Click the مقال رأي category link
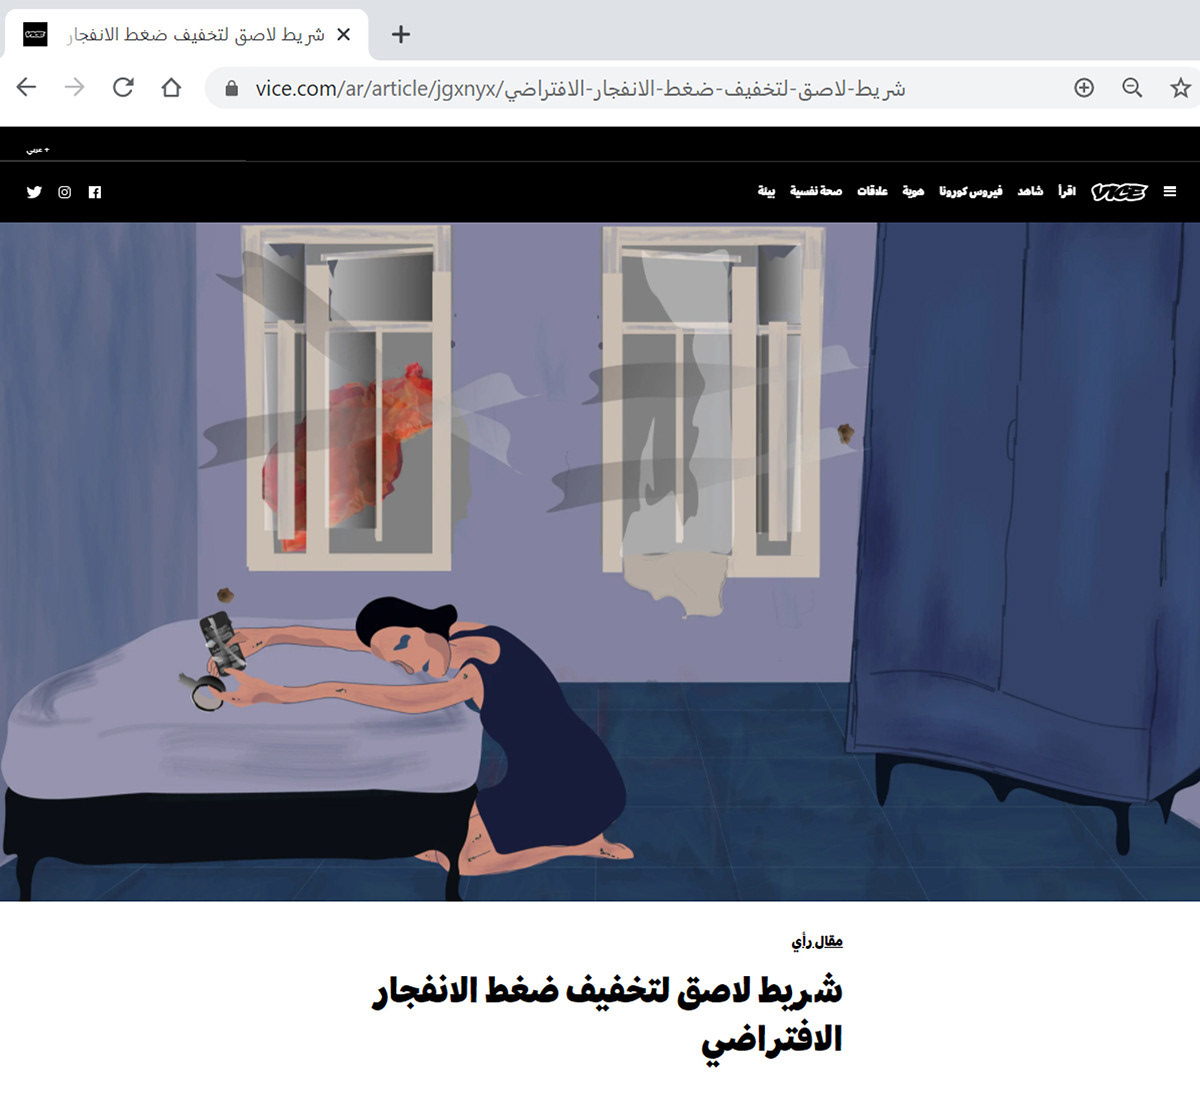 (x=817, y=942)
